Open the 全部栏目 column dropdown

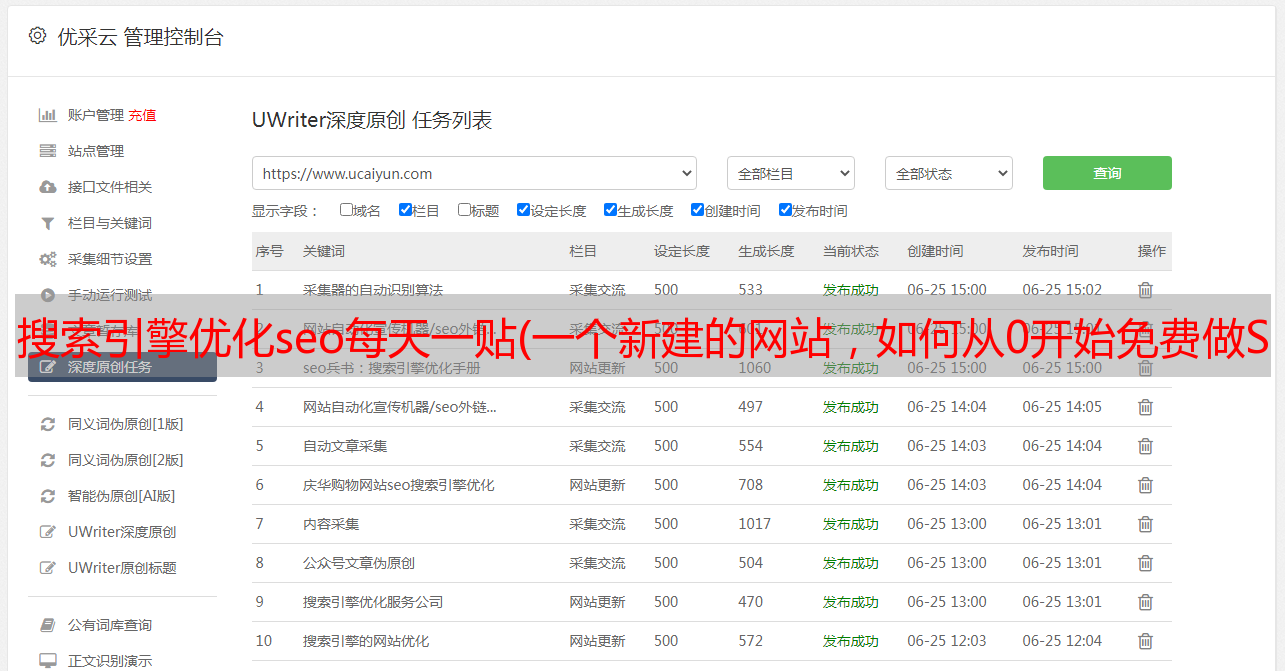click(x=791, y=173)
